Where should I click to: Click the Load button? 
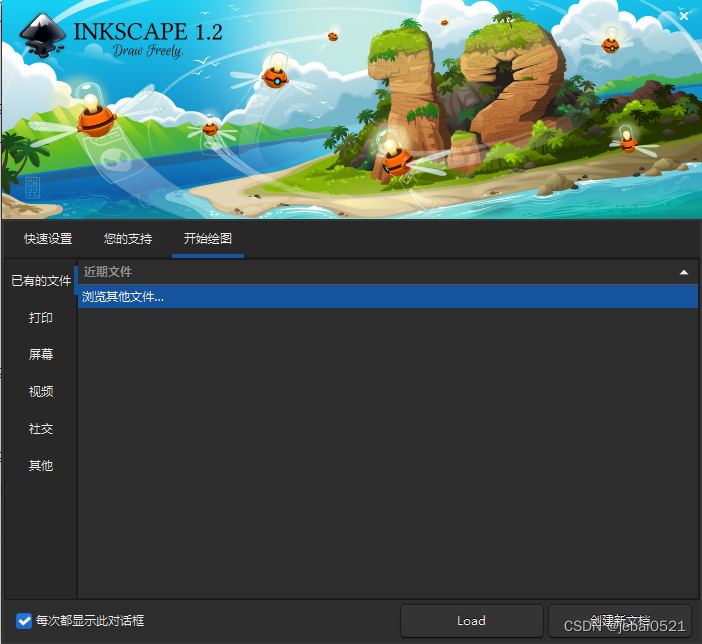(471, 621)
